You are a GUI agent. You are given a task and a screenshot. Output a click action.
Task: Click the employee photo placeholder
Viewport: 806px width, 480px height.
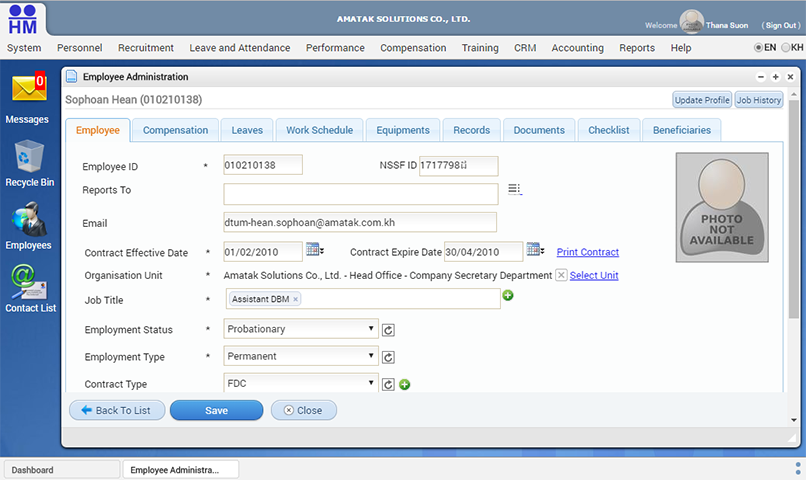[722, 207]
